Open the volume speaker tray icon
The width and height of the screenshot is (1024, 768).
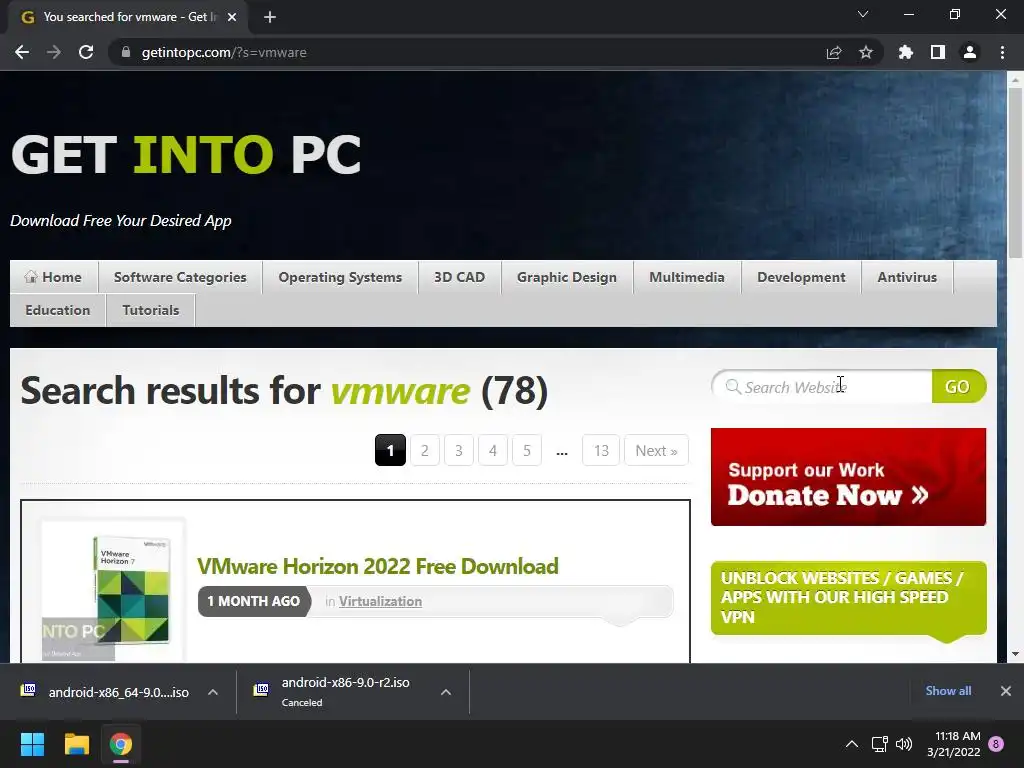pos(904,744)
